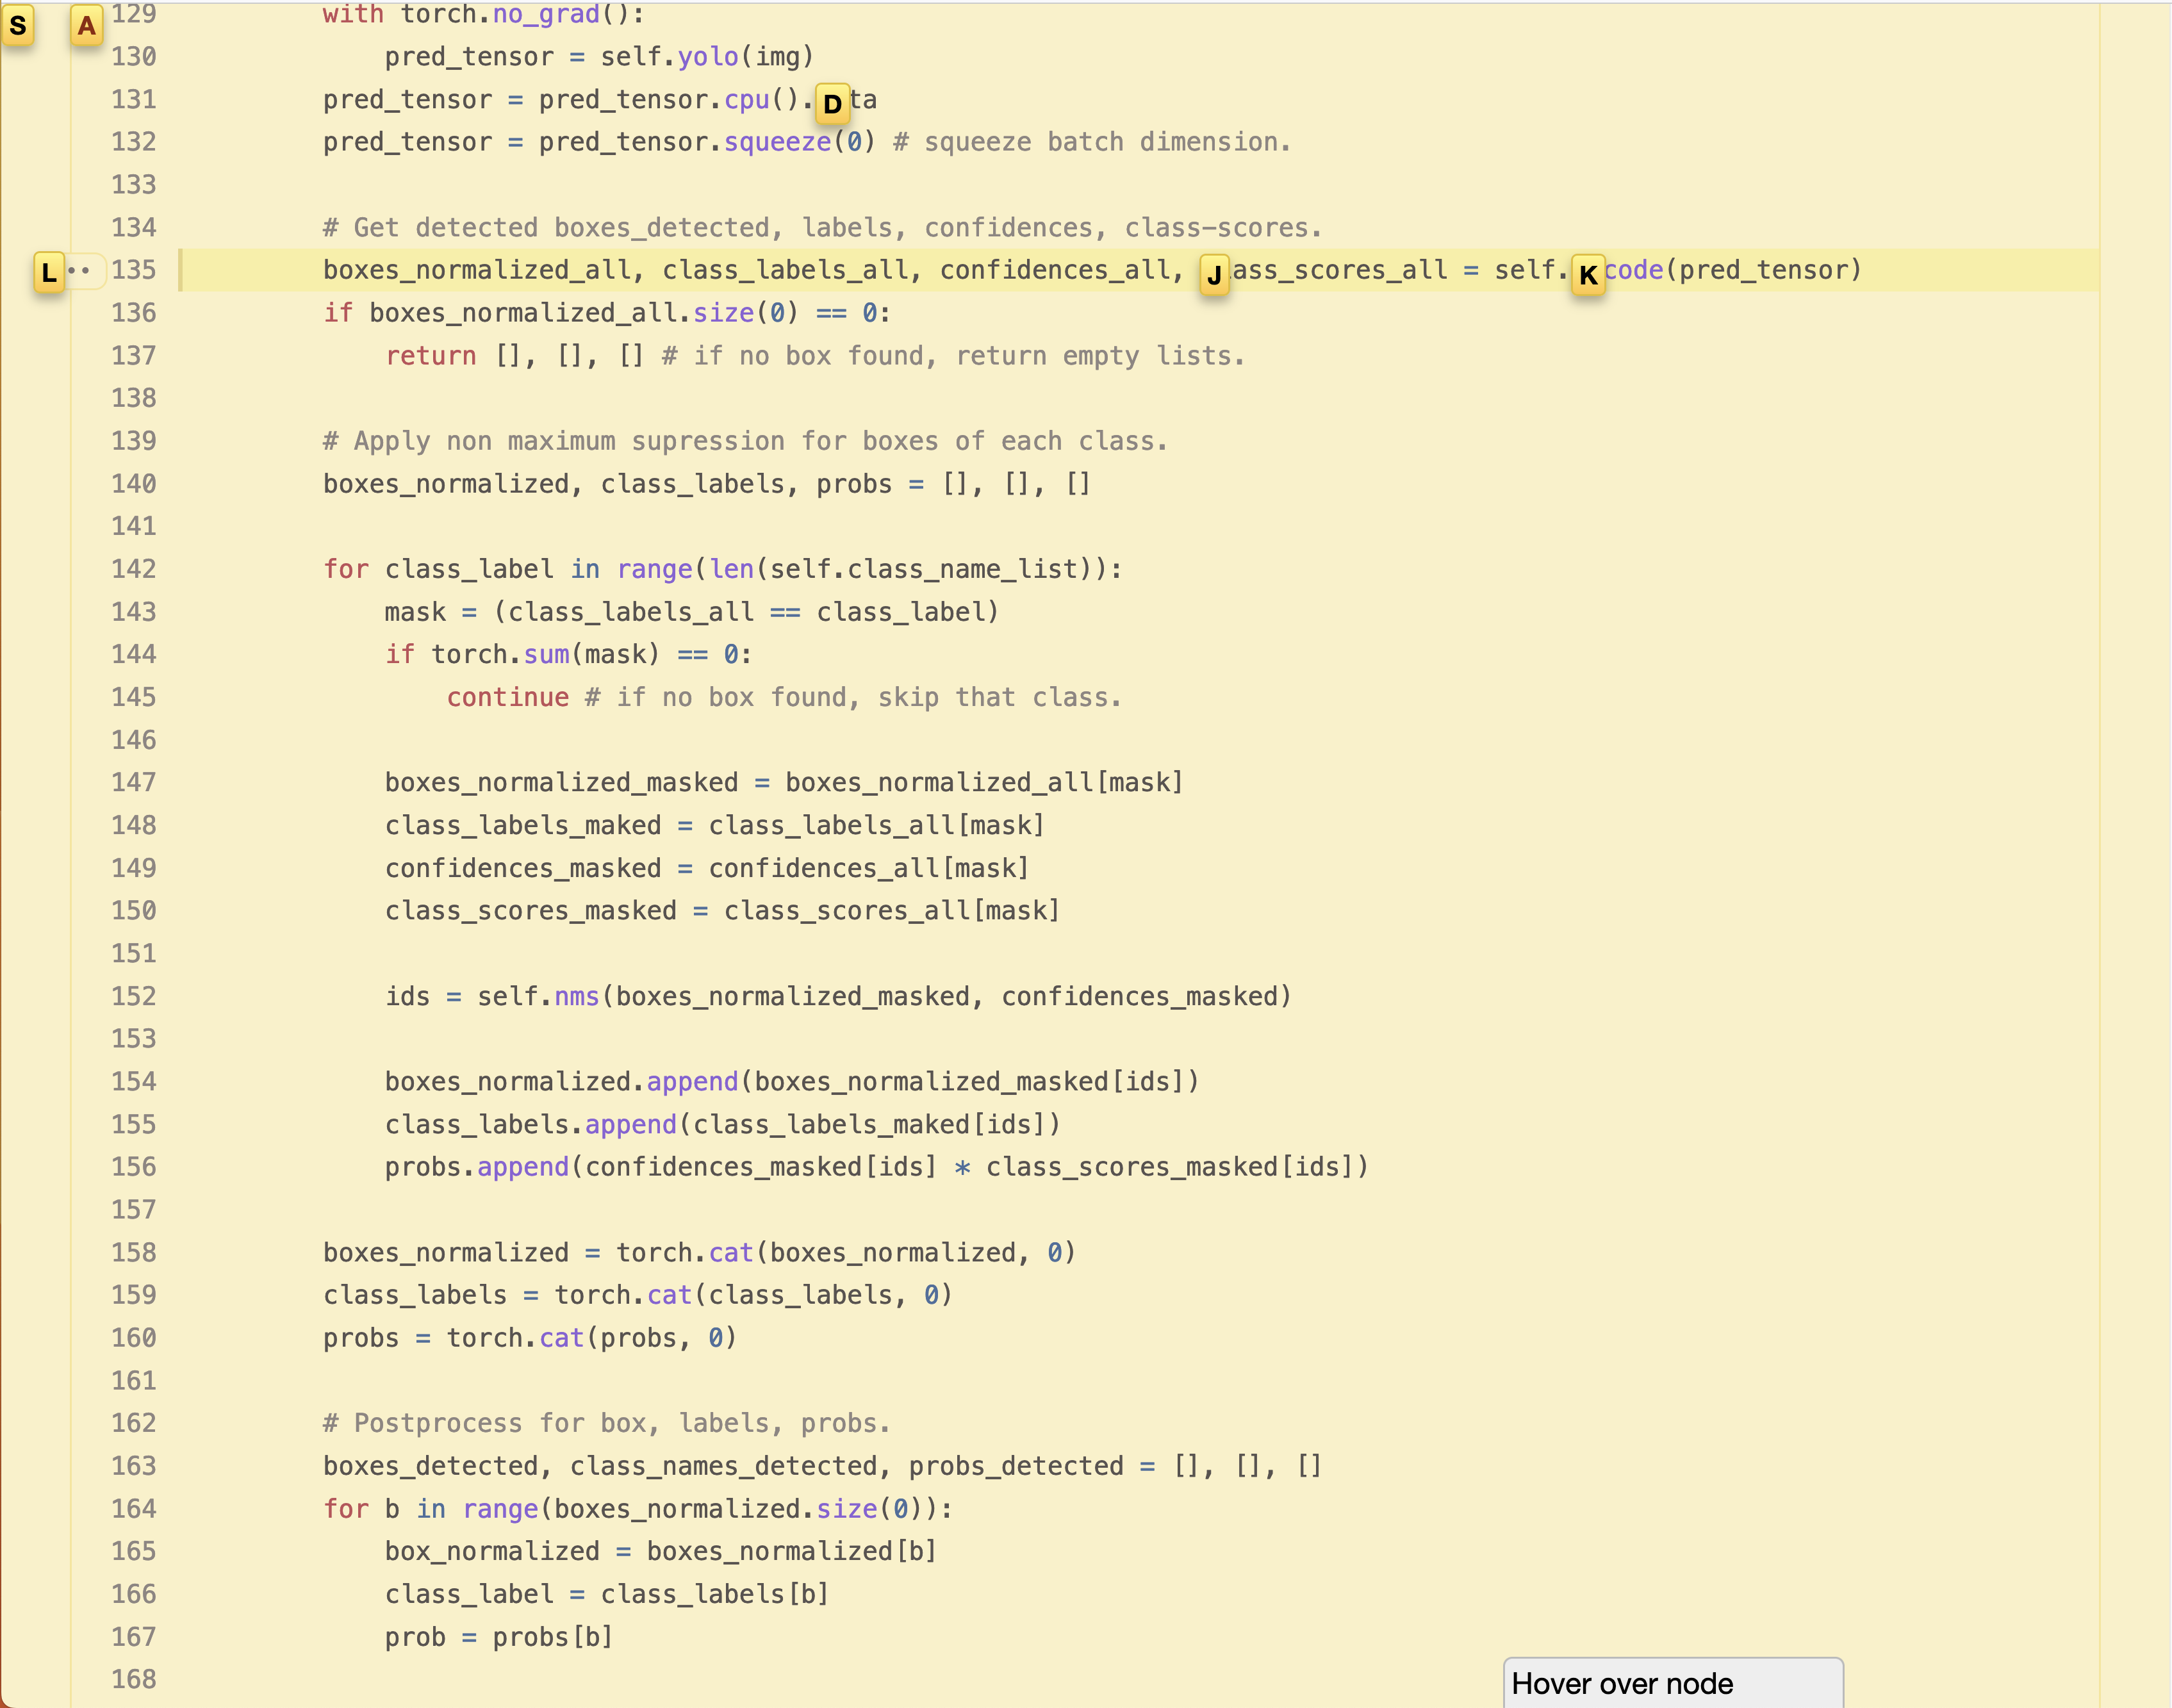Select line number 130

134,57
